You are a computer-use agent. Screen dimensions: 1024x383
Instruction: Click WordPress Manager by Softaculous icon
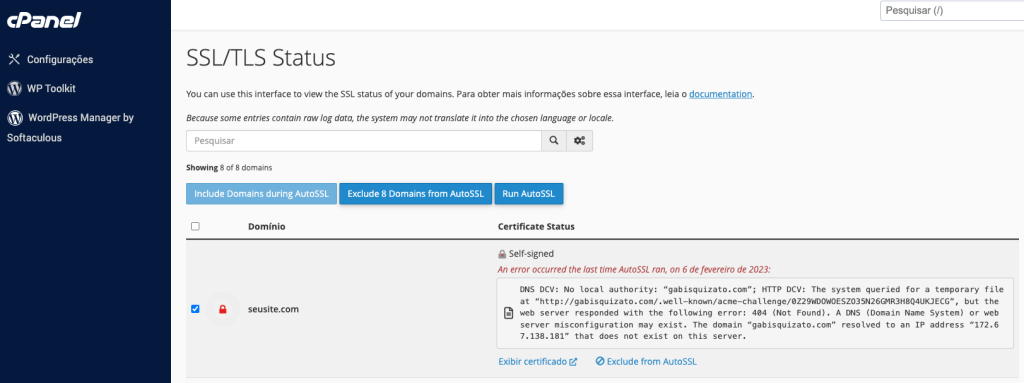(14, 118)
